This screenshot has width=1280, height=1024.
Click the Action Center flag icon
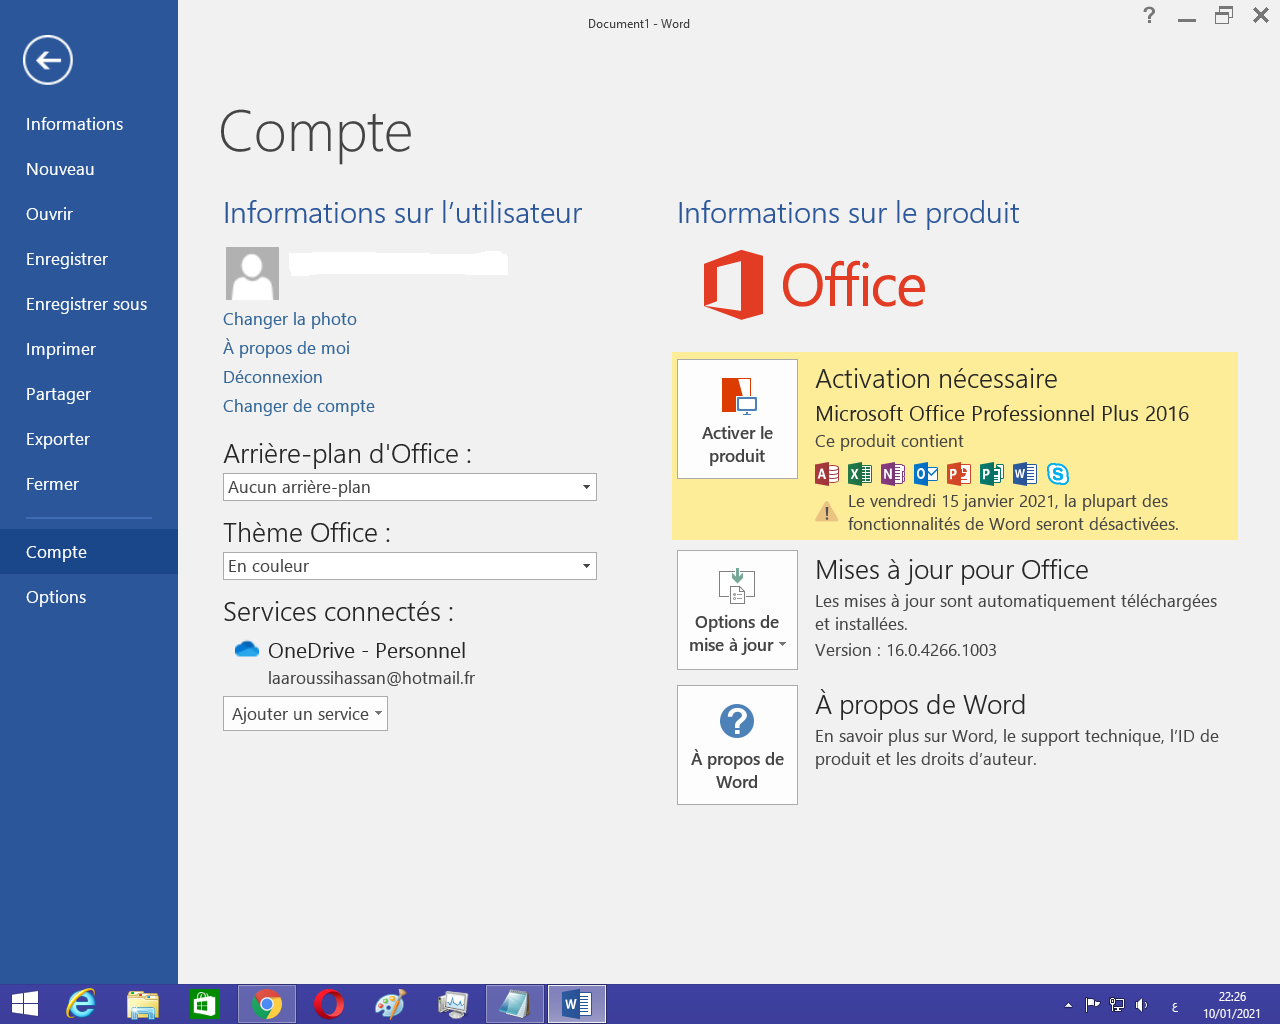tap(1092, 1005)
